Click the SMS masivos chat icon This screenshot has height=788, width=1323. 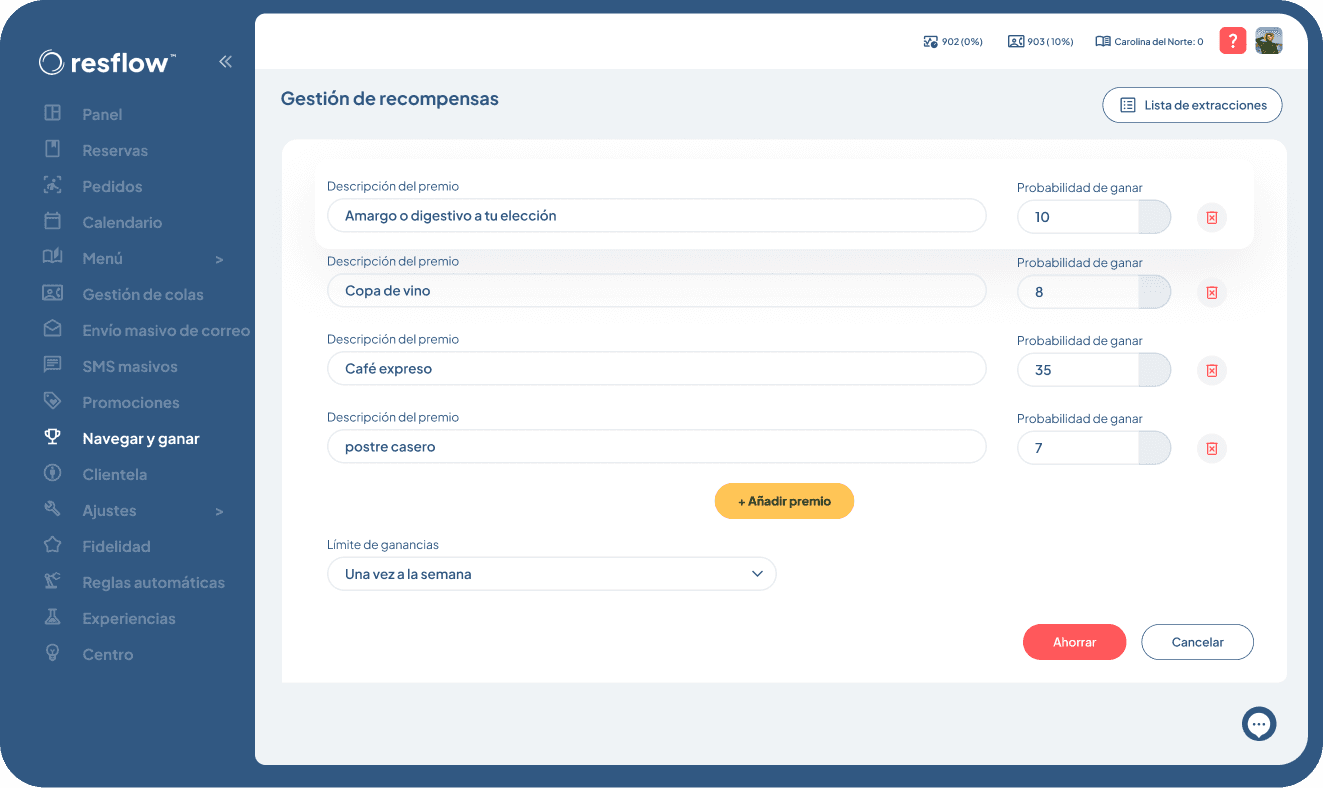pyautogui.click(x=53, y=366)
